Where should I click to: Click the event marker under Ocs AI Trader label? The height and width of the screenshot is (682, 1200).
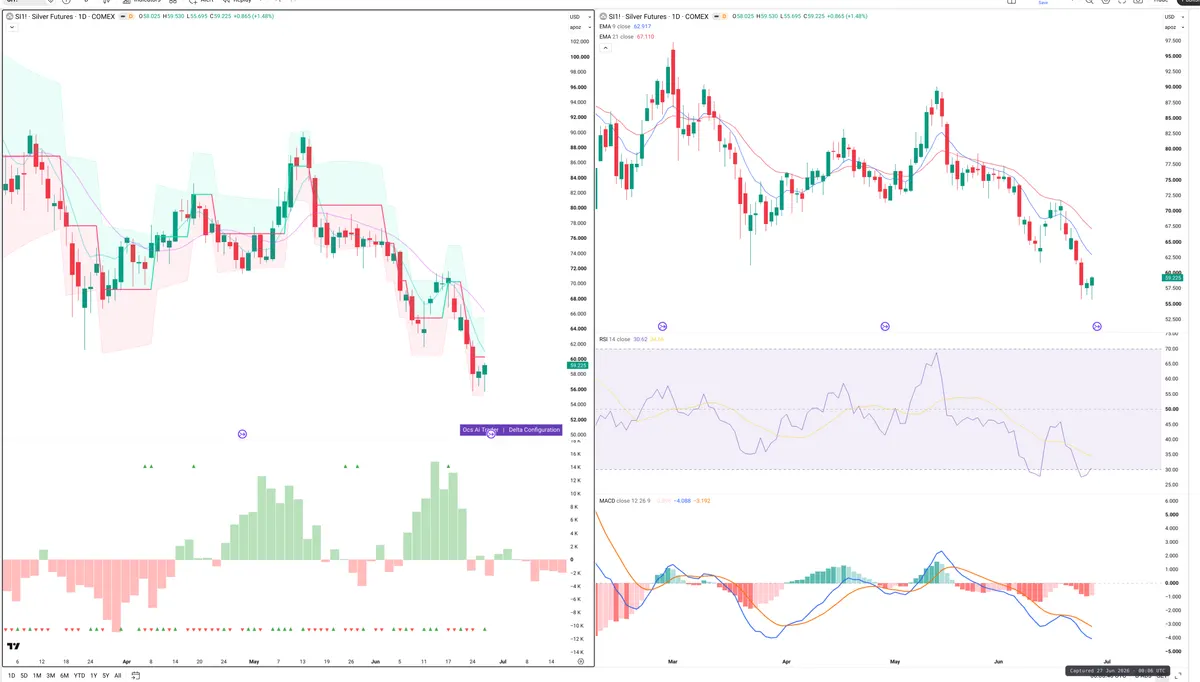(491, 435)
